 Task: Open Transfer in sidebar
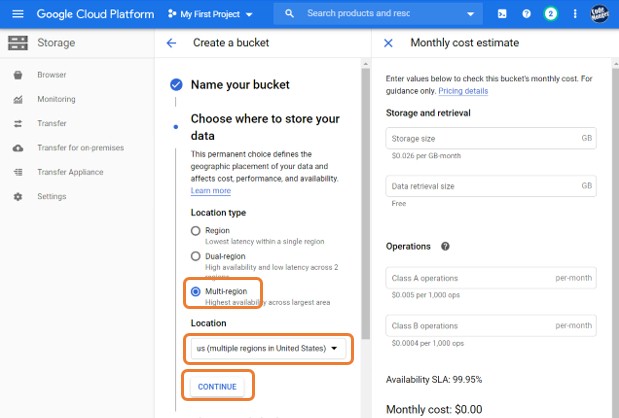pyautogui.click(x=52, y=123)
